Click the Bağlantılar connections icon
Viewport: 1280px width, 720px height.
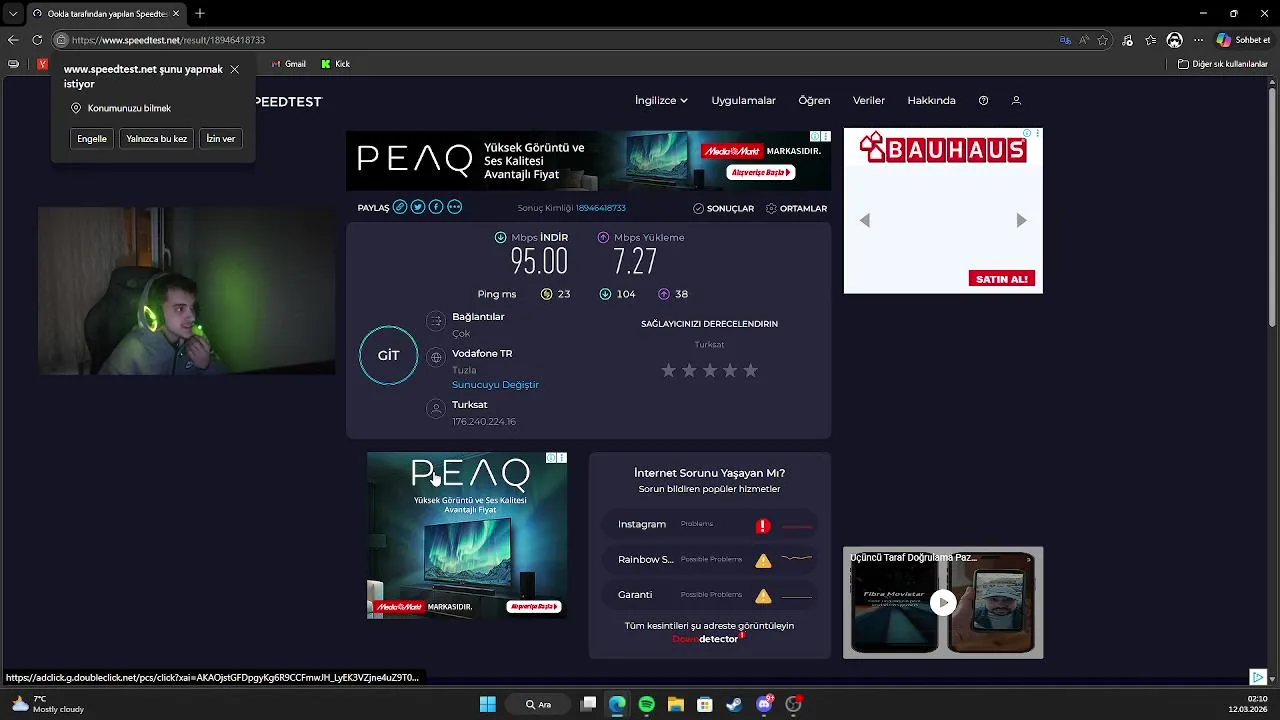pos(435,321)
